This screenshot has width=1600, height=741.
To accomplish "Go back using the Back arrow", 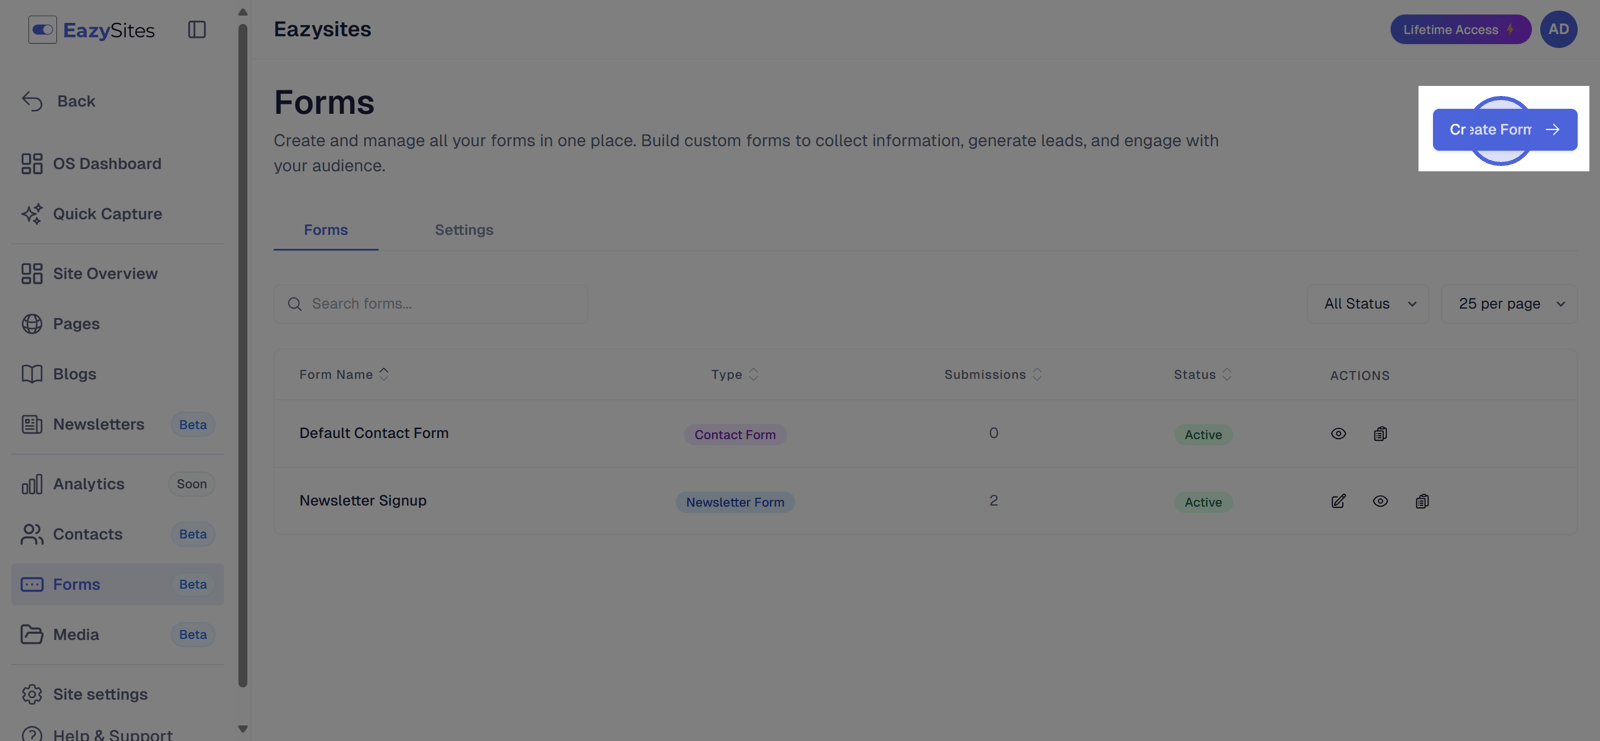I will coord(32,101).
